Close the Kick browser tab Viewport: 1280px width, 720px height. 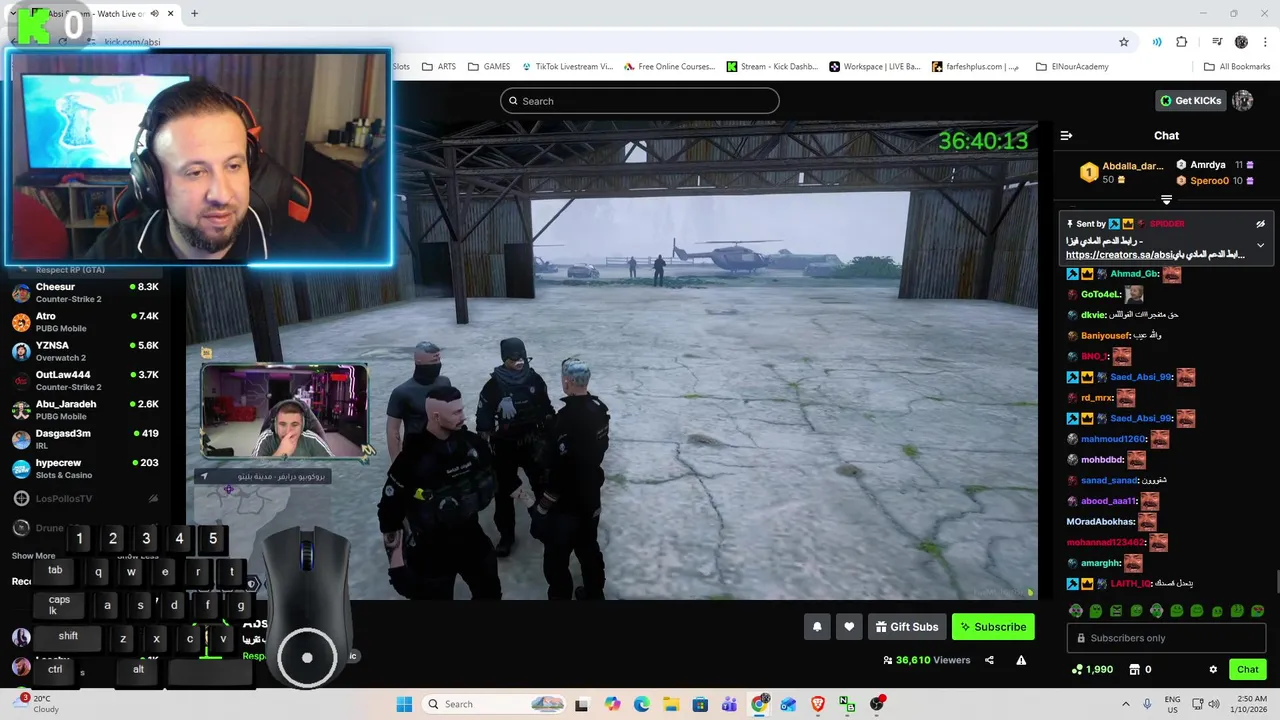171,14
